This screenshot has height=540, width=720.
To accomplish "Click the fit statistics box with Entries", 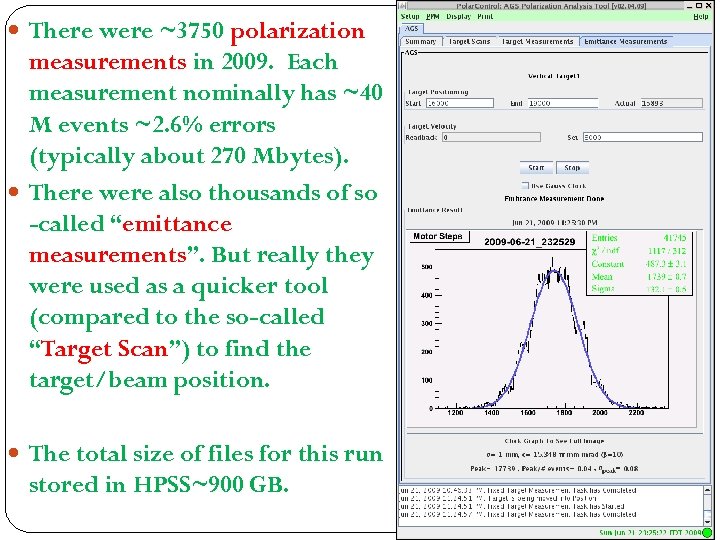I will 639,263.
